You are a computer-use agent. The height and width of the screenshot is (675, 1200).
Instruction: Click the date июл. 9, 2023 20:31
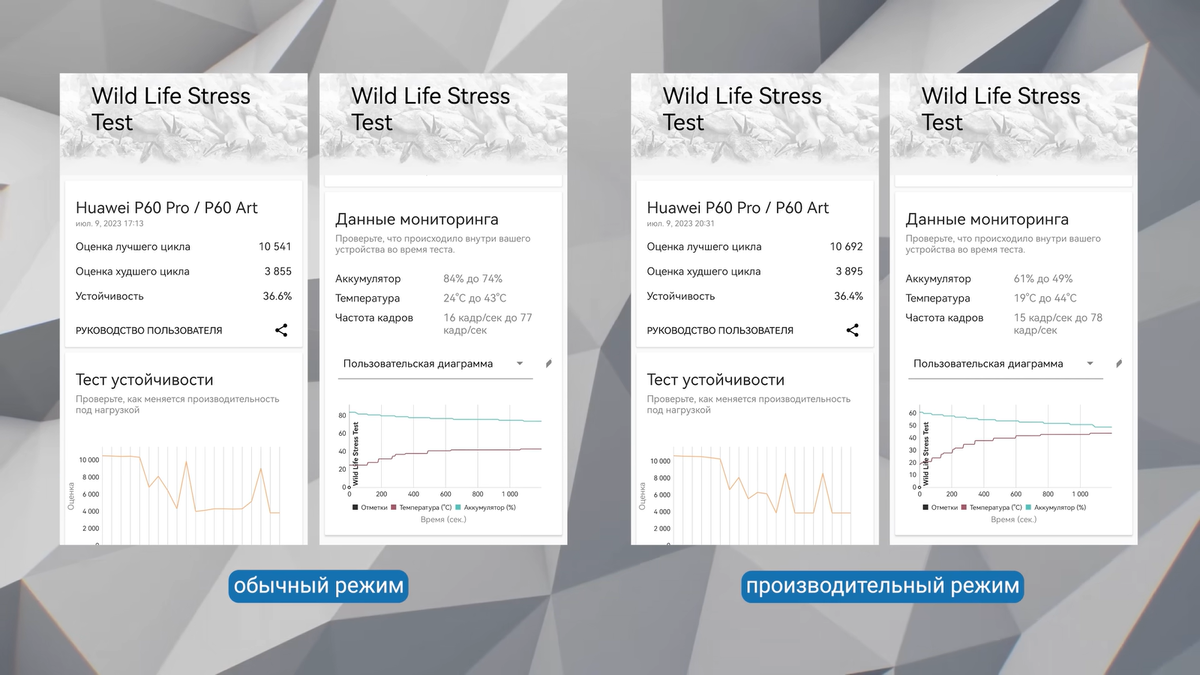(x=681, y=223)
